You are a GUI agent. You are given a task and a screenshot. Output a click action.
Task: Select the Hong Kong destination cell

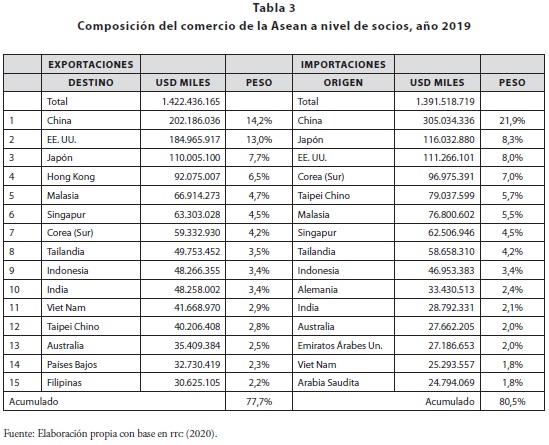91,176
